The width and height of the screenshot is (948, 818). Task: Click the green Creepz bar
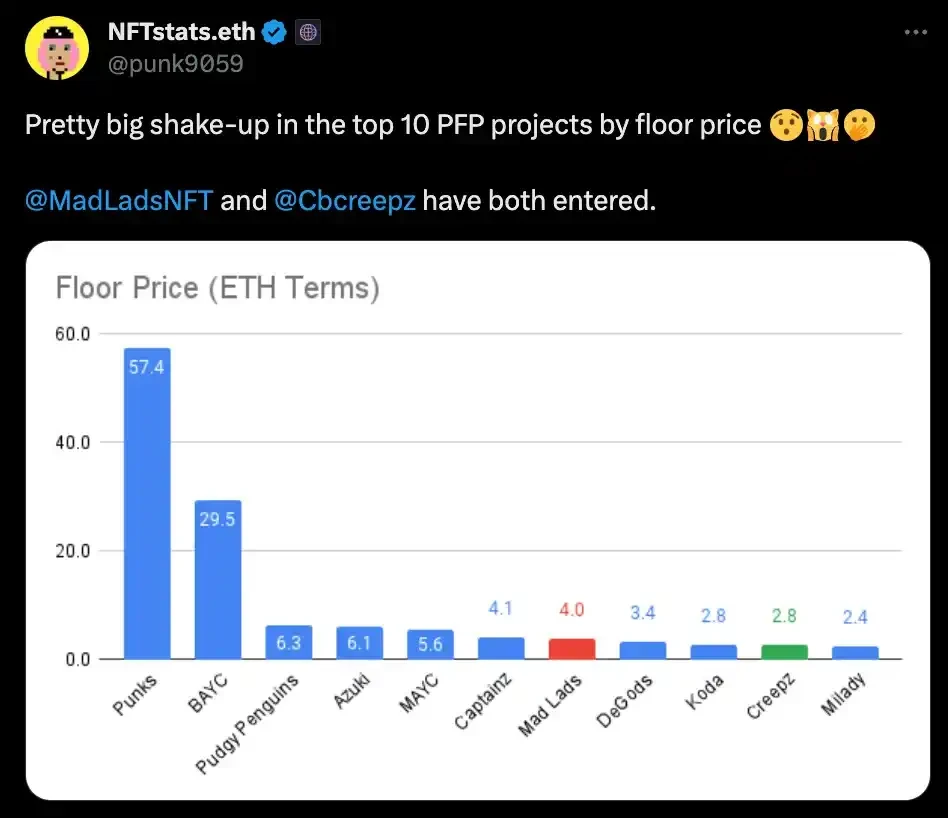point(785,651)
